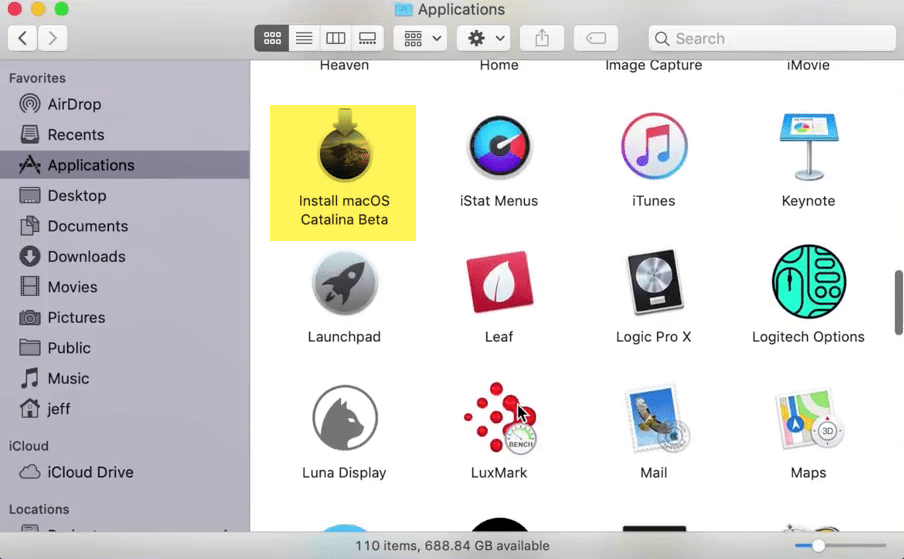The width and height of the screenshot is (904, 559).
Task: Click the Applications folder title icon
Action: pos(404,9)
